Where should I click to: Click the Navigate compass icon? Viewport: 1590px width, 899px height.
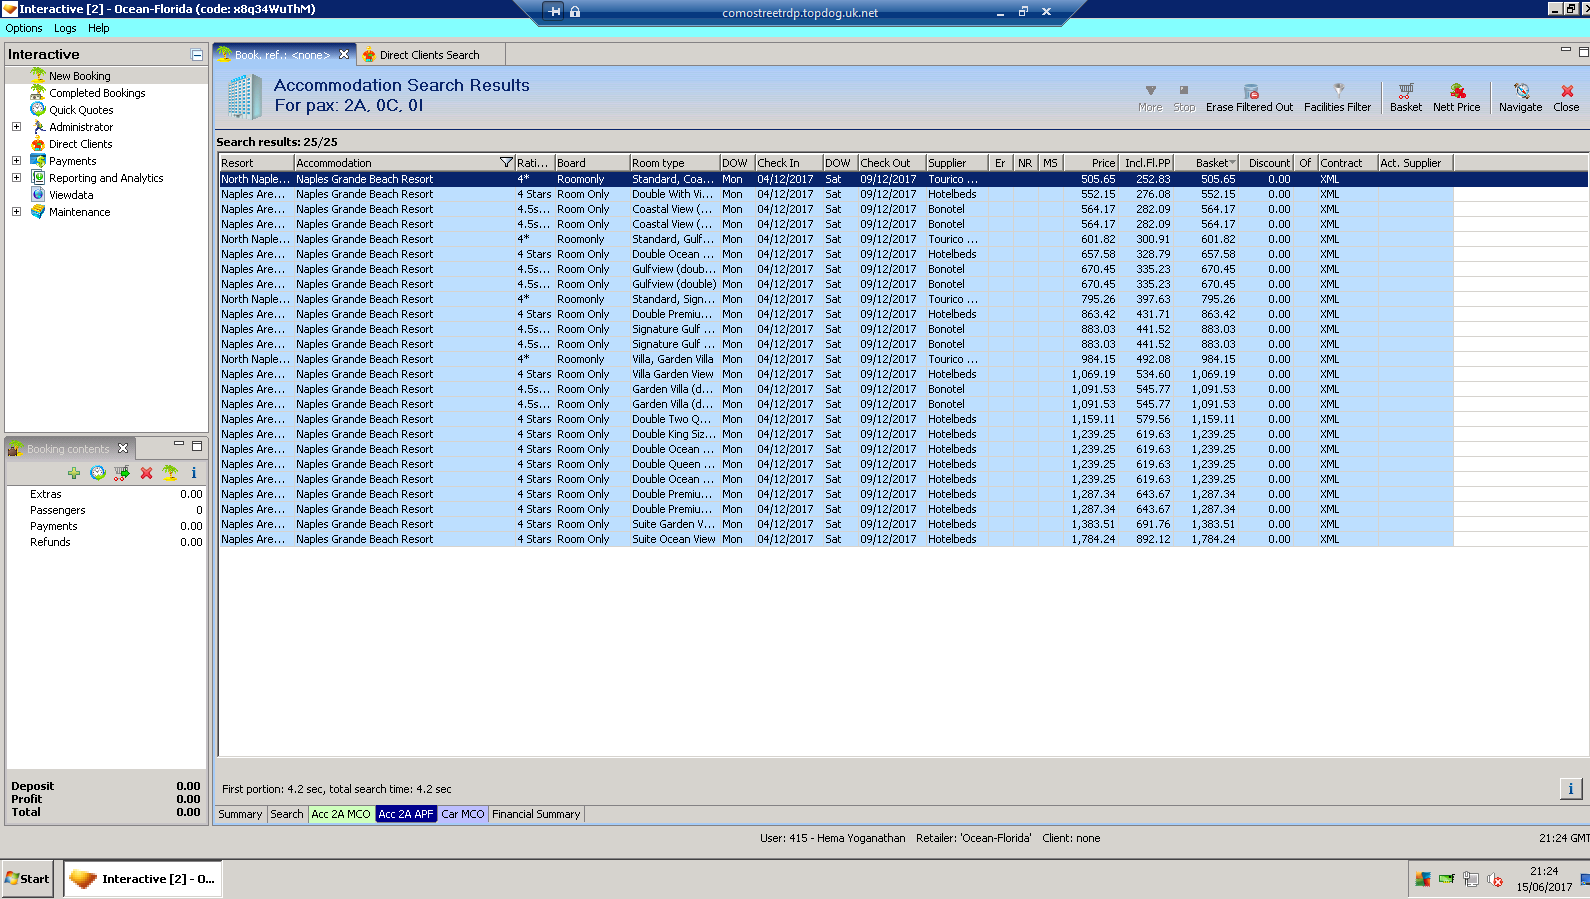coord(1521,91)
